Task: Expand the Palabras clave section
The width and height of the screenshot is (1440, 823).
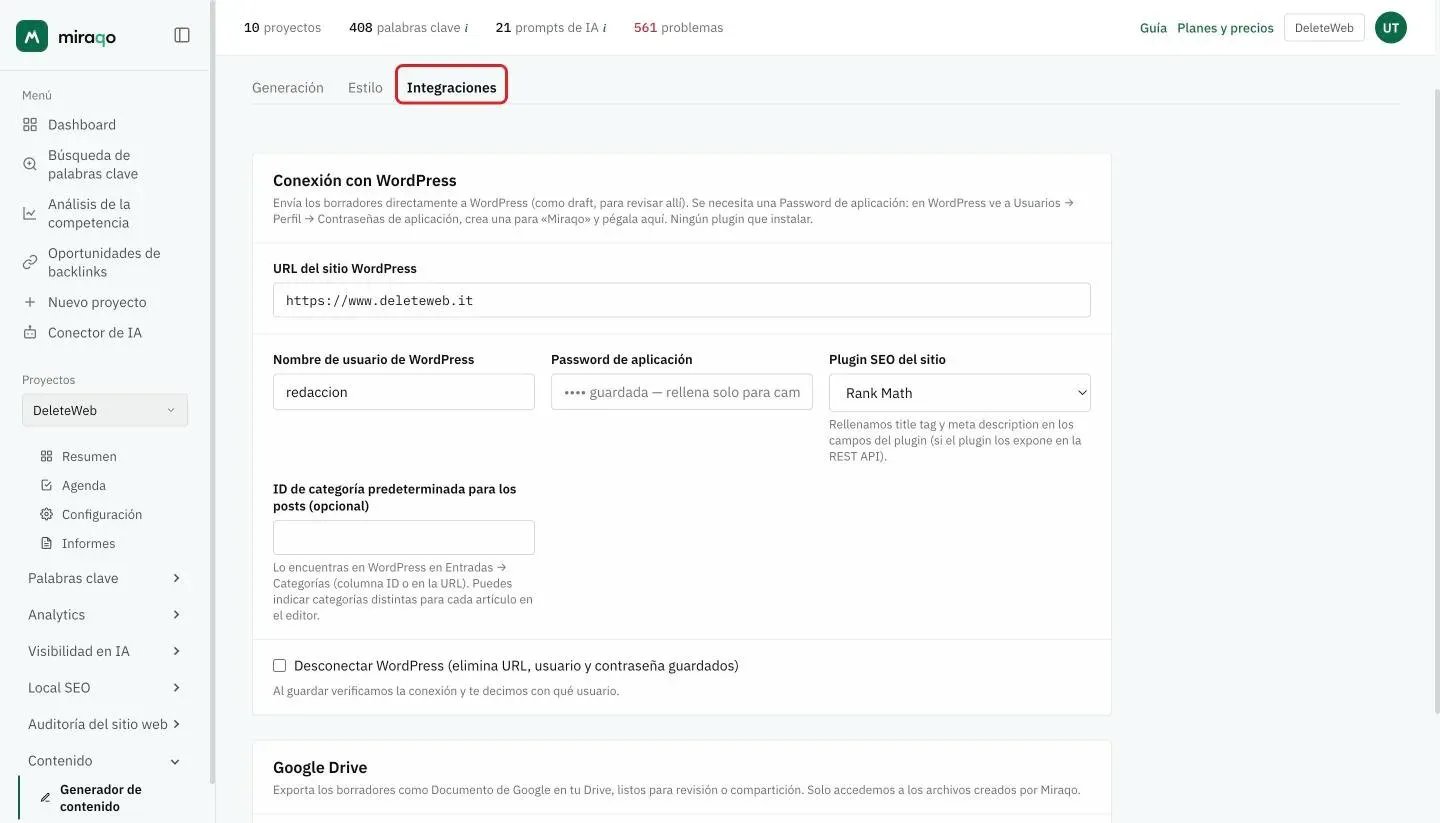Action: point(105,578)
